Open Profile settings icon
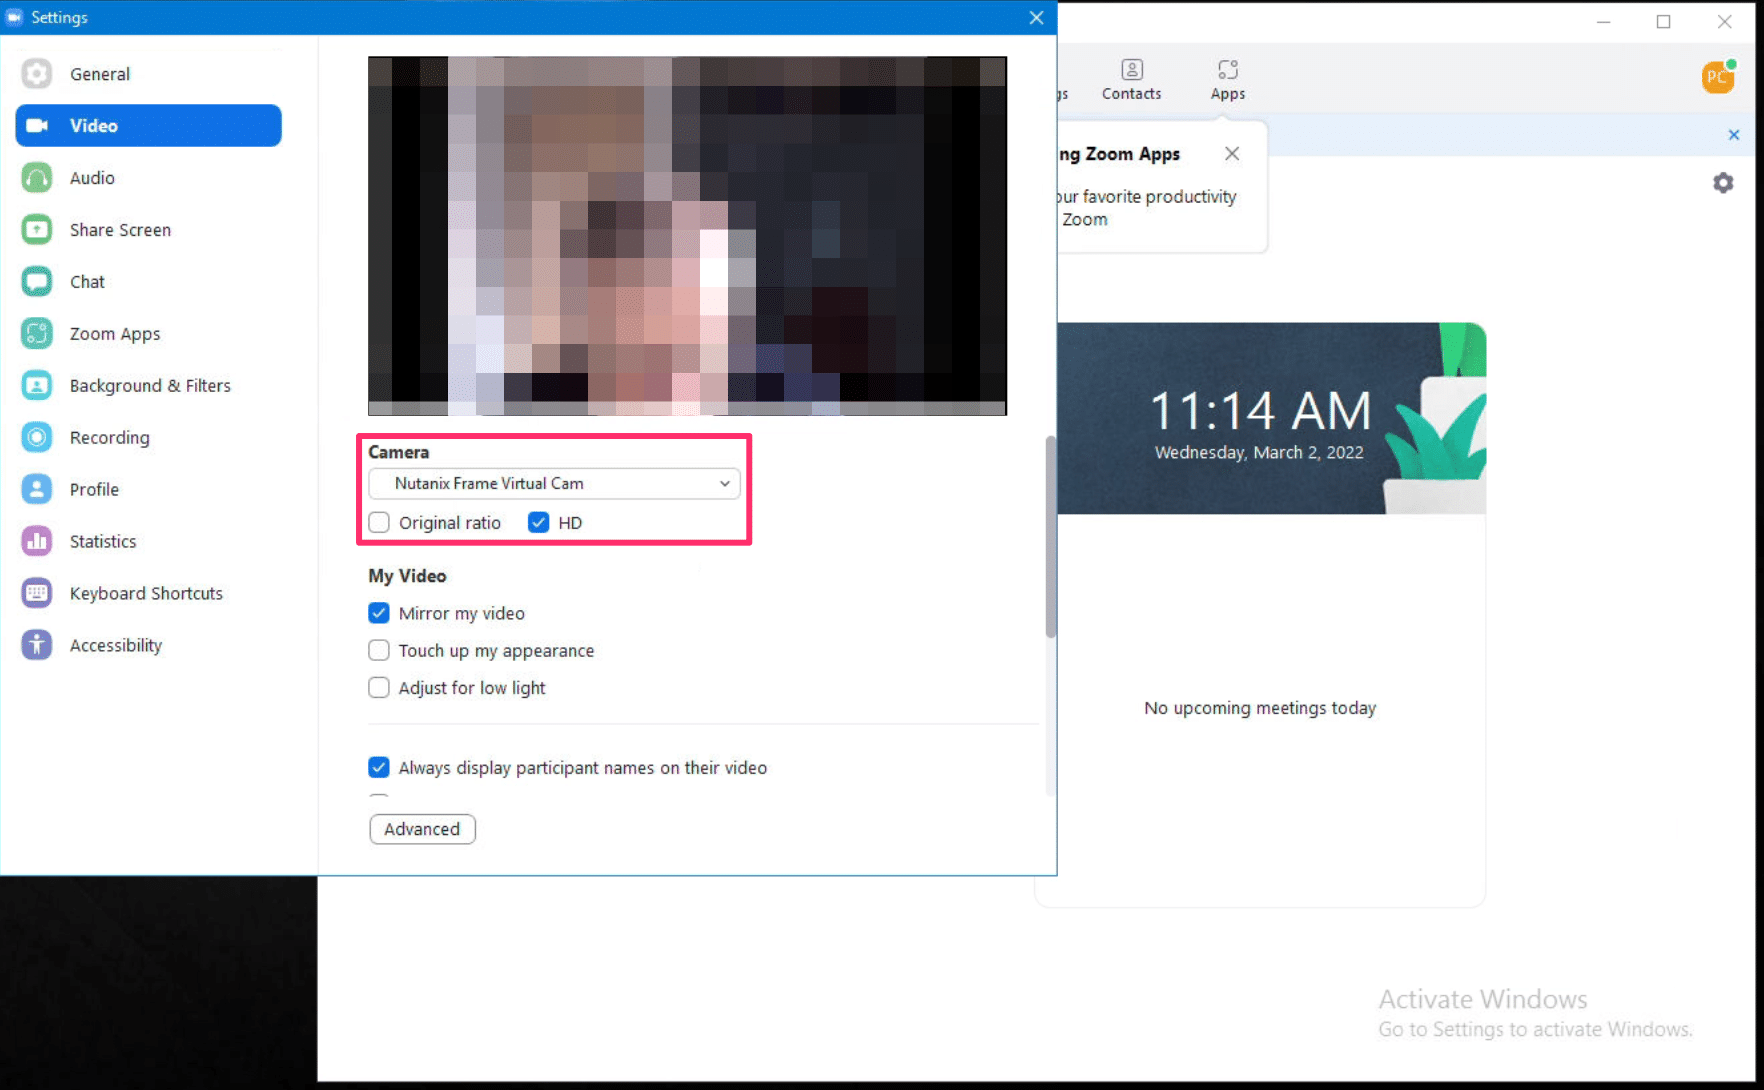Image resolution: width=1764 pixels, height=1090 pixels. click(x=37, y=489)
